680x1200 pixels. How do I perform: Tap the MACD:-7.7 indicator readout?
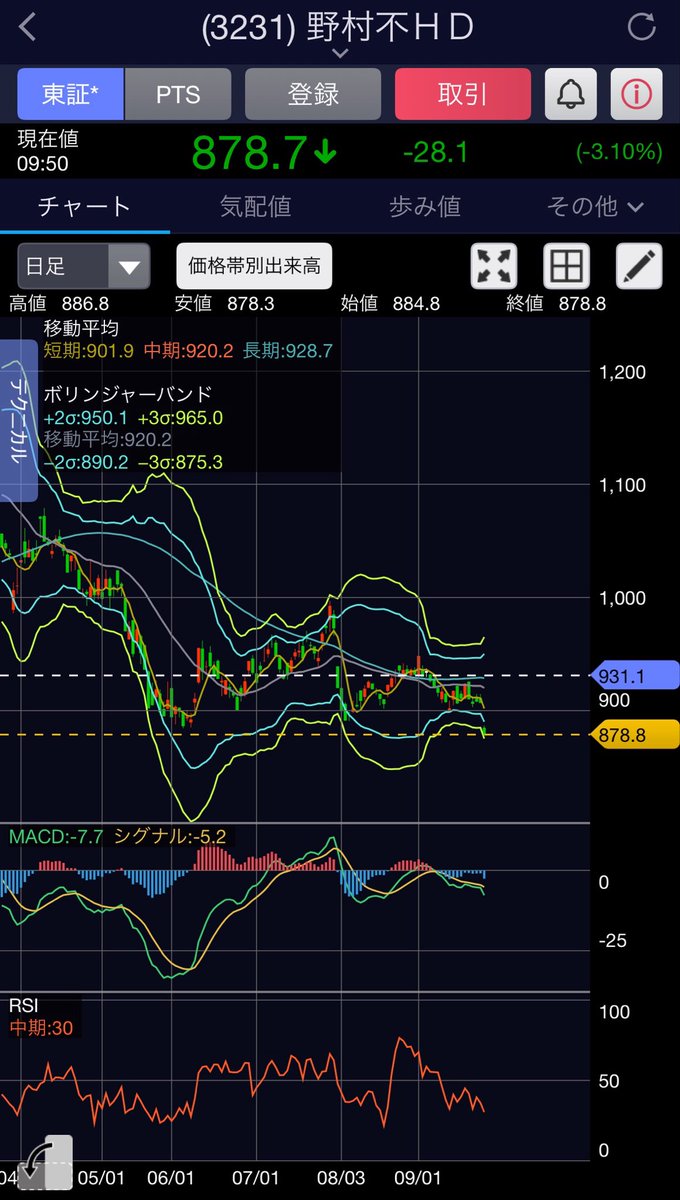pos(56,837)
